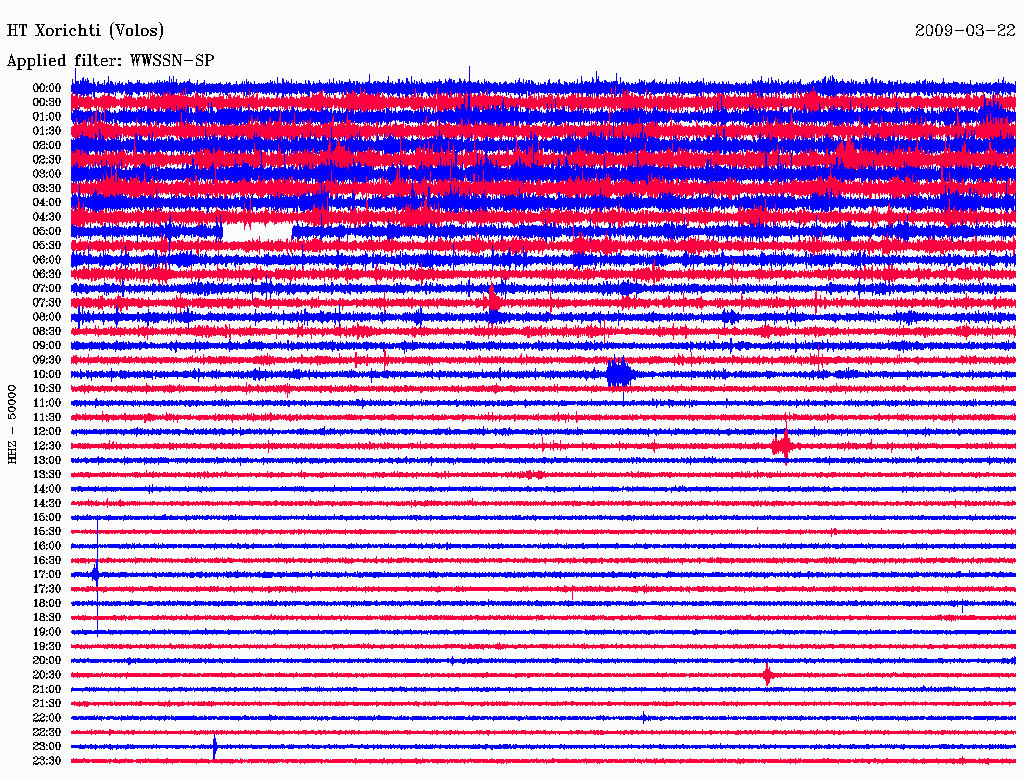Select the 05:00 time label

coord(46,231)
